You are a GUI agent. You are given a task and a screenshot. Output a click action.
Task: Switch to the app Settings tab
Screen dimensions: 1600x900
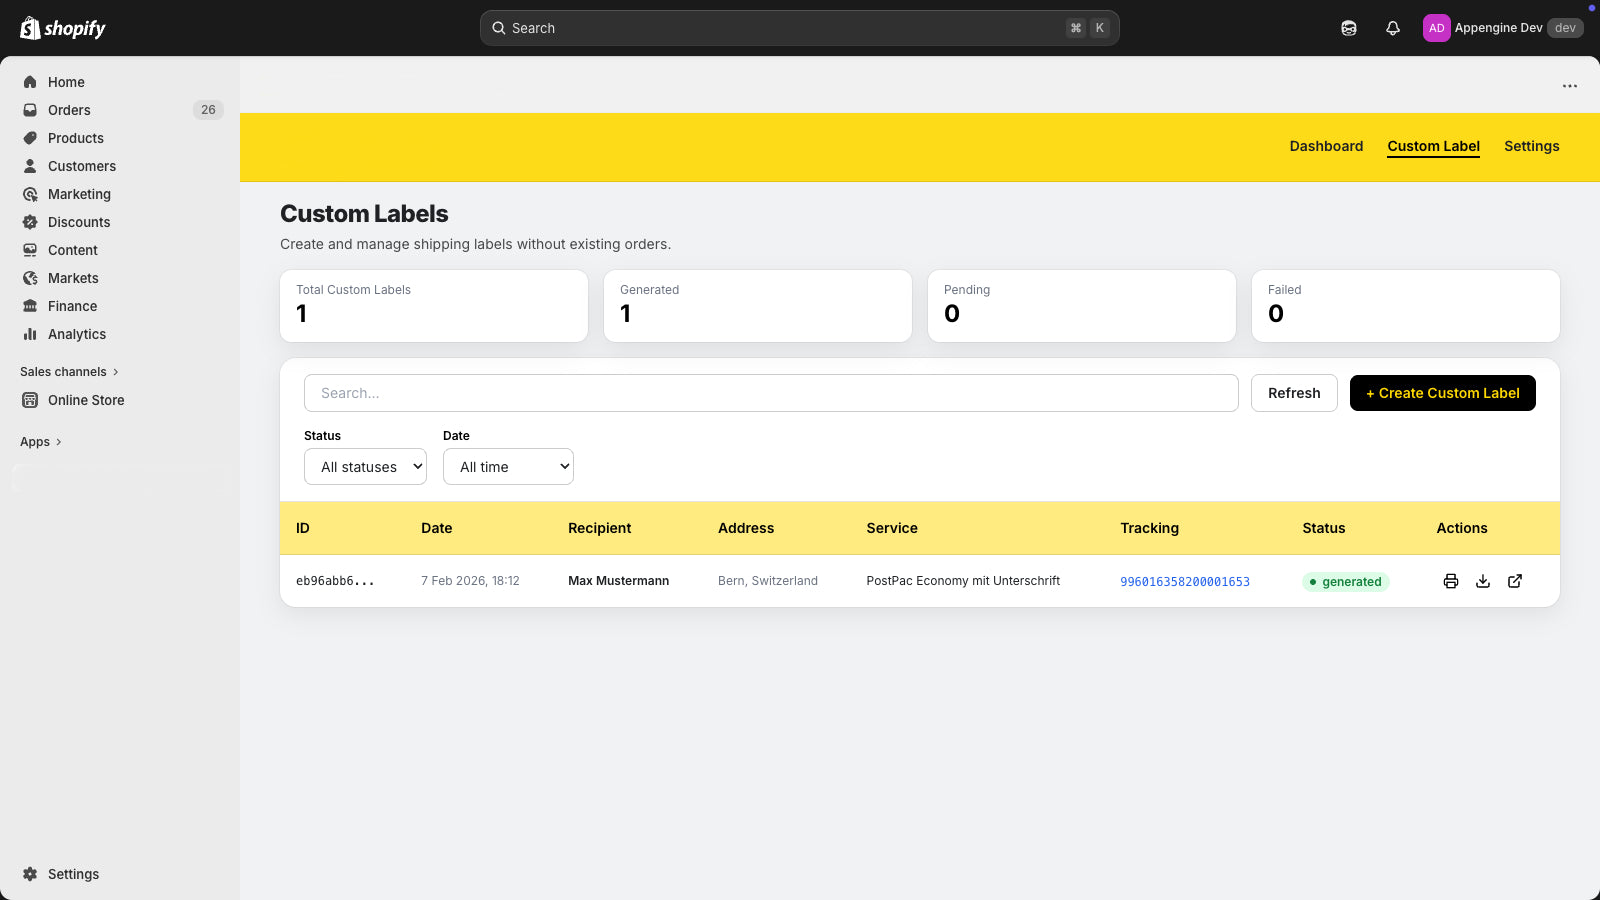coord(1531,146)
